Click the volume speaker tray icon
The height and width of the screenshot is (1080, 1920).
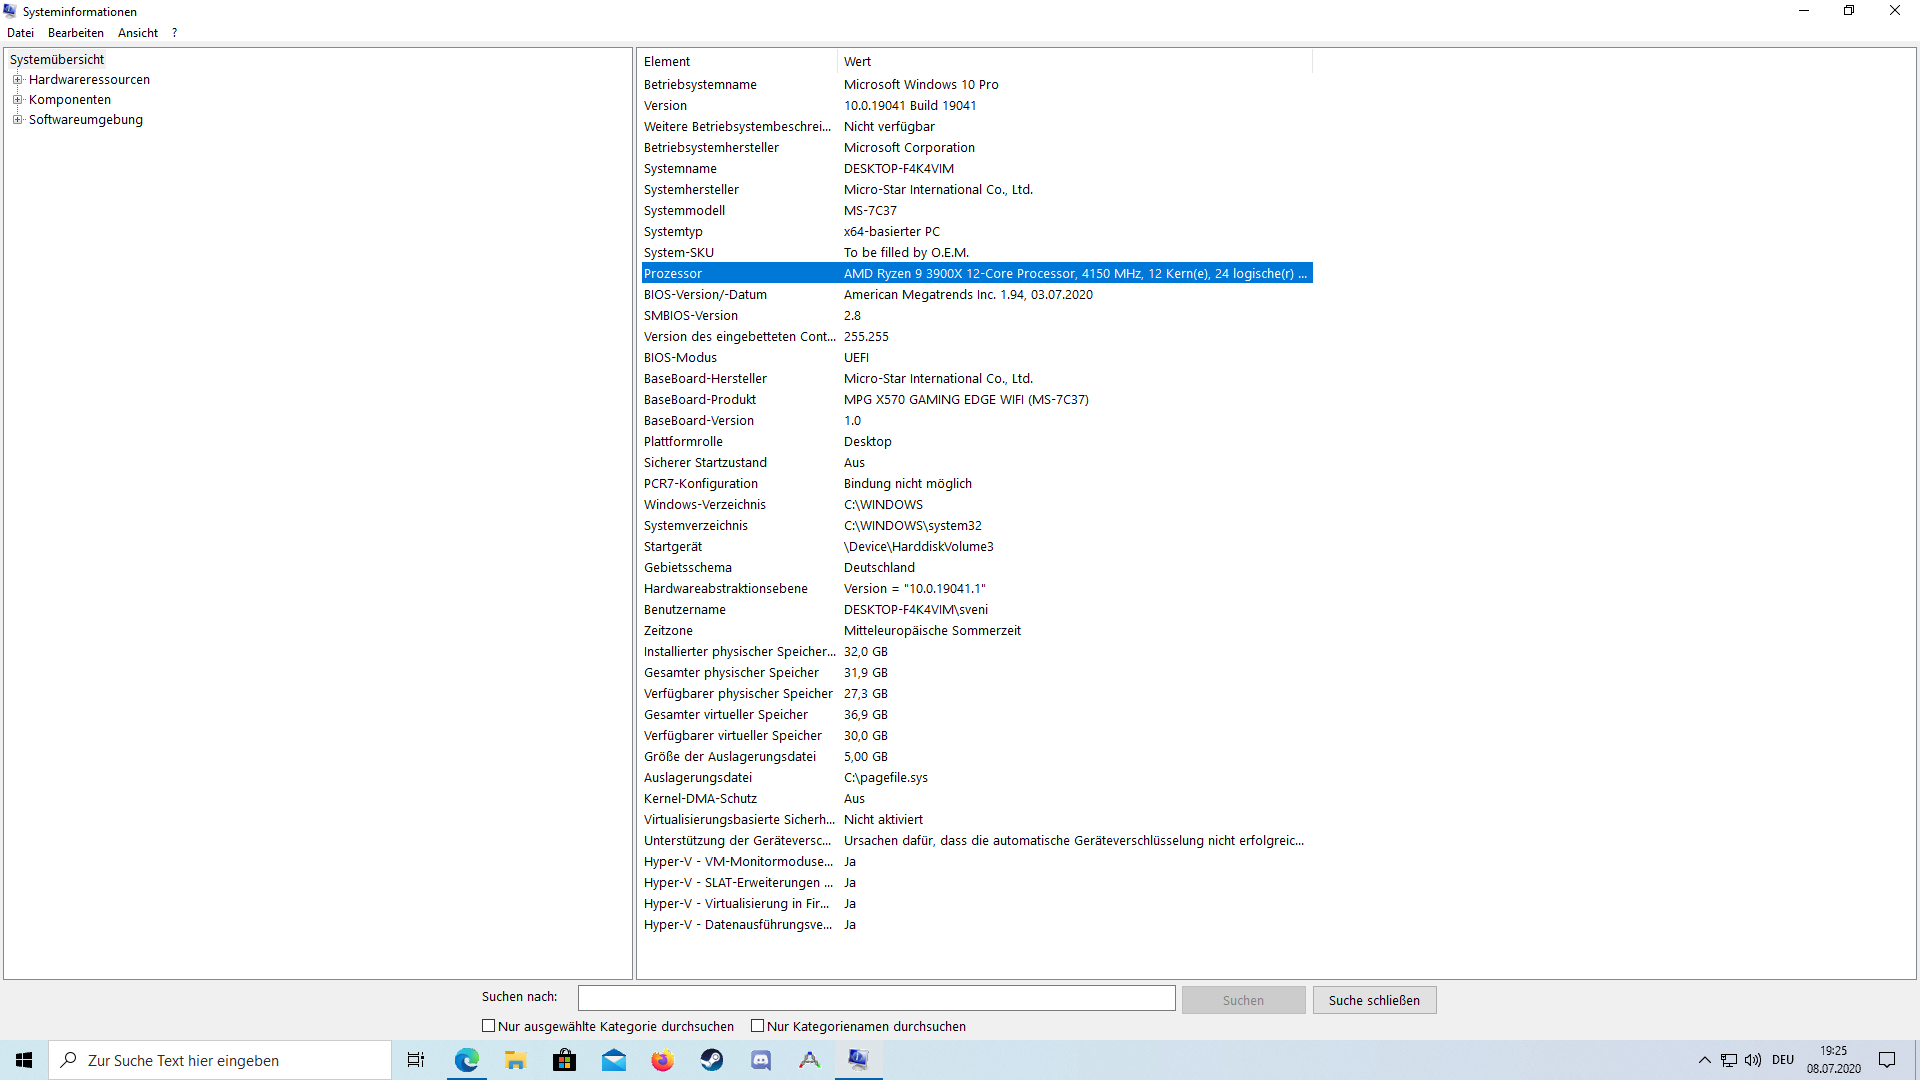(x=1753, y=1060)
